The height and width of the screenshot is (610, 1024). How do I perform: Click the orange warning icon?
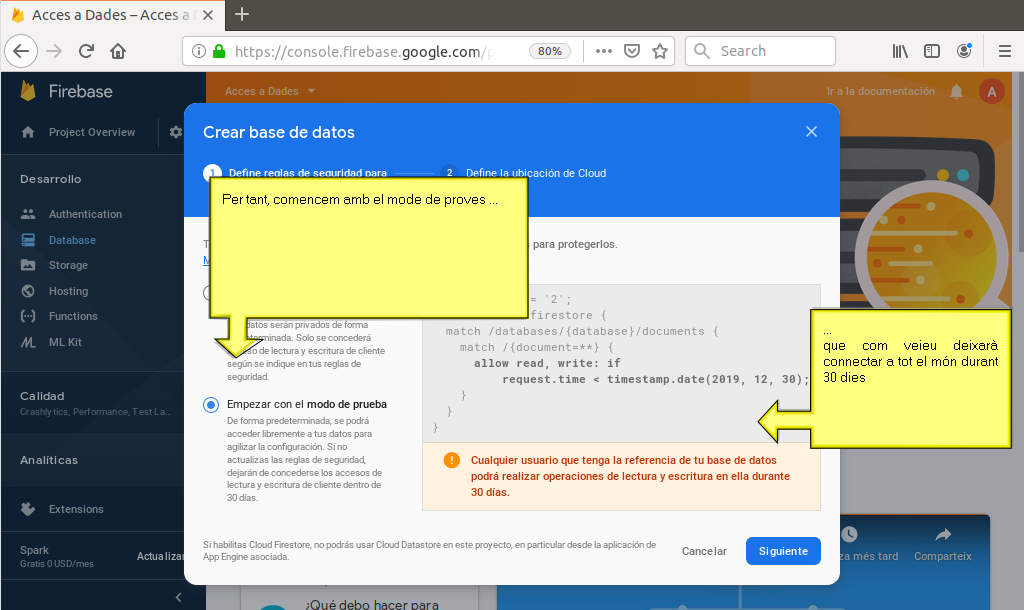[451, 460]
